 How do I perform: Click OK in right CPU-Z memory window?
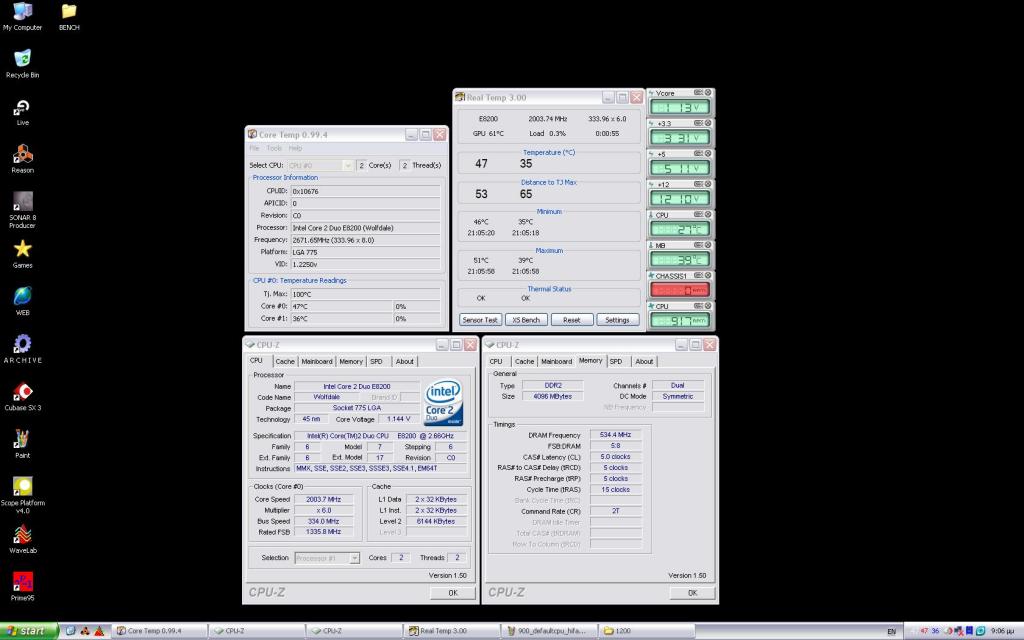pos(693,593)
